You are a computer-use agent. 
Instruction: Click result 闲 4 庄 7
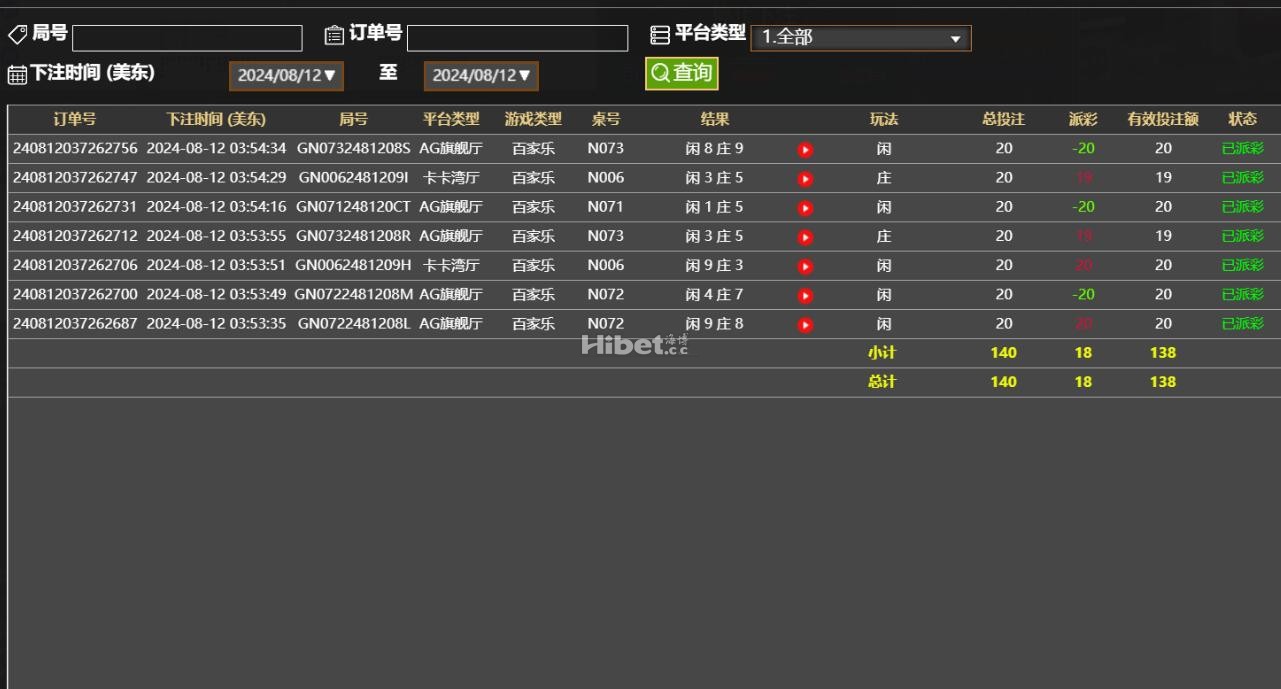point(714,294)
